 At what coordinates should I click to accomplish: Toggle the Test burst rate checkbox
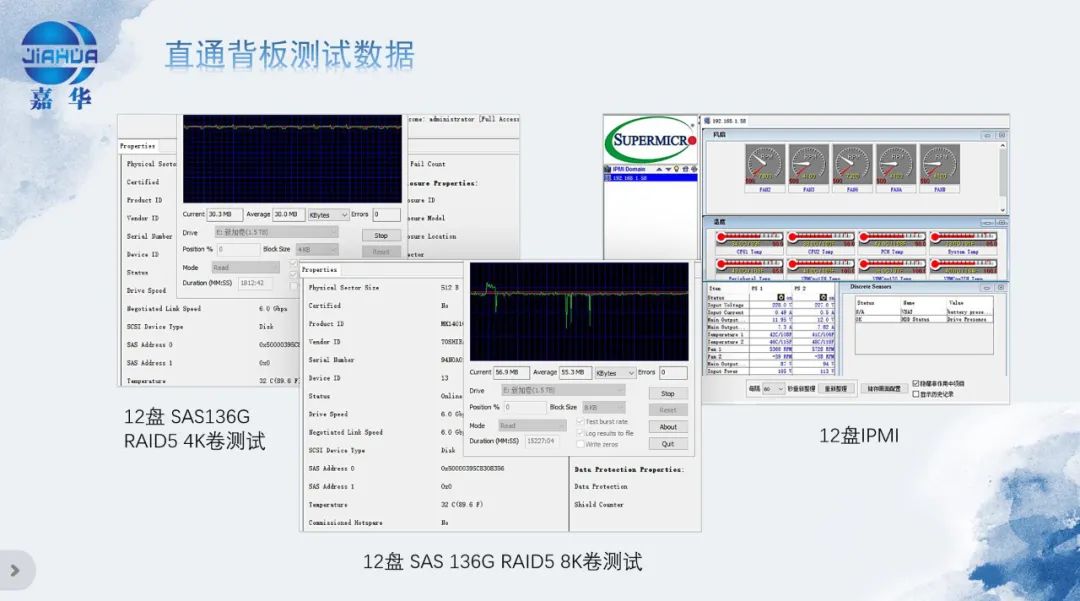580,422
